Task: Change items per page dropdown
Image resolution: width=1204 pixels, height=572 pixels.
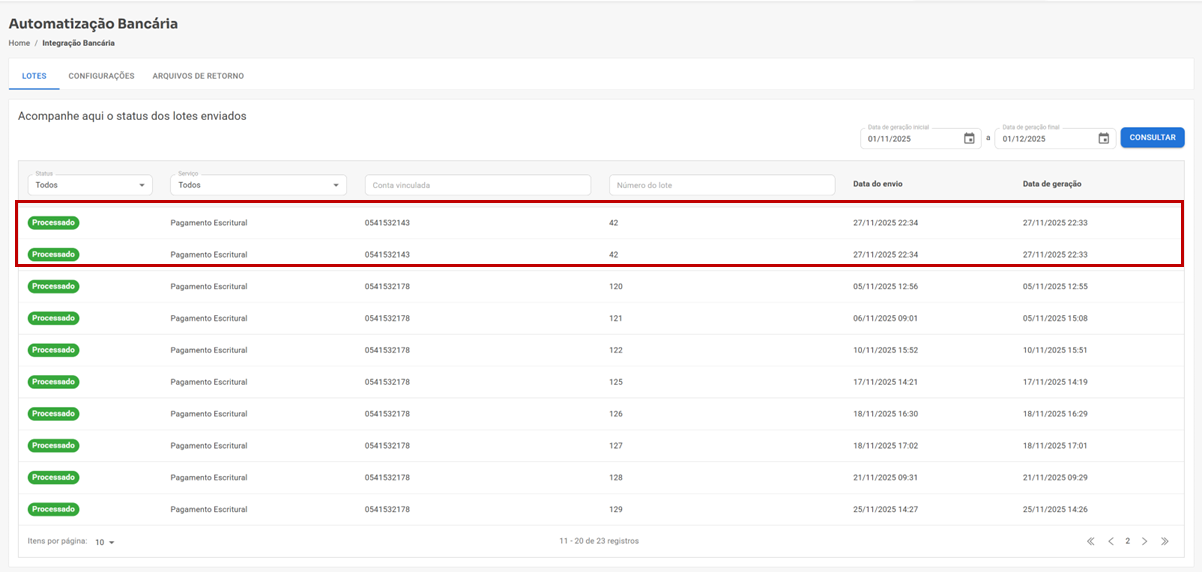Action: (105, 542)
